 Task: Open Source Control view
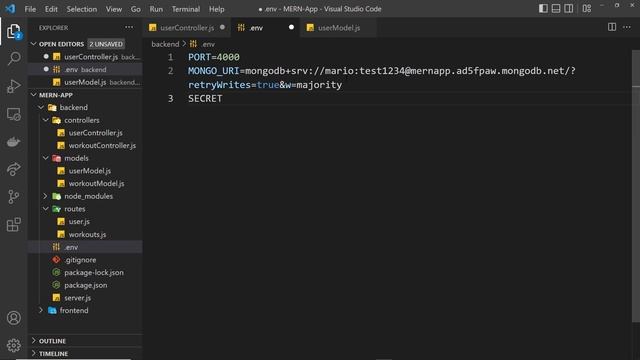pos(13,197)
